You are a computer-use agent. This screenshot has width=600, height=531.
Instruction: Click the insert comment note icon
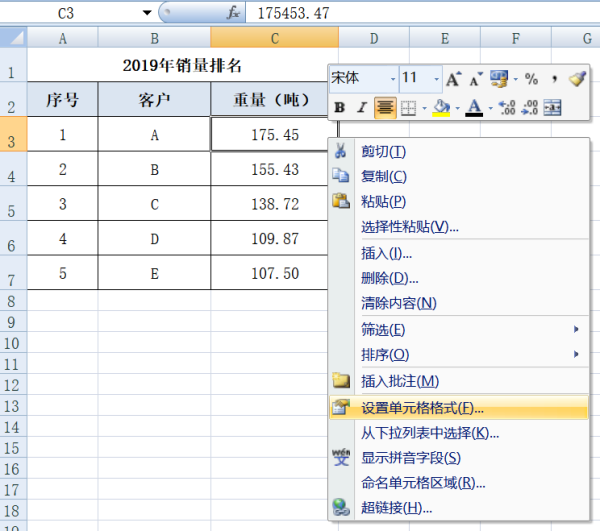[x=341, y=380]
